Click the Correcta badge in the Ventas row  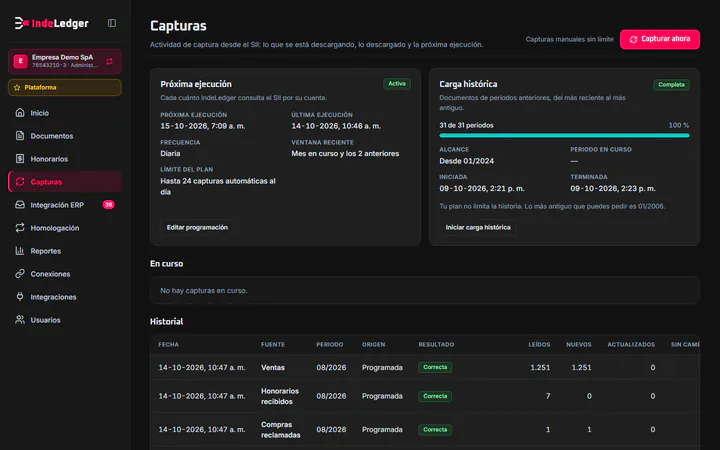pos(435,367)
